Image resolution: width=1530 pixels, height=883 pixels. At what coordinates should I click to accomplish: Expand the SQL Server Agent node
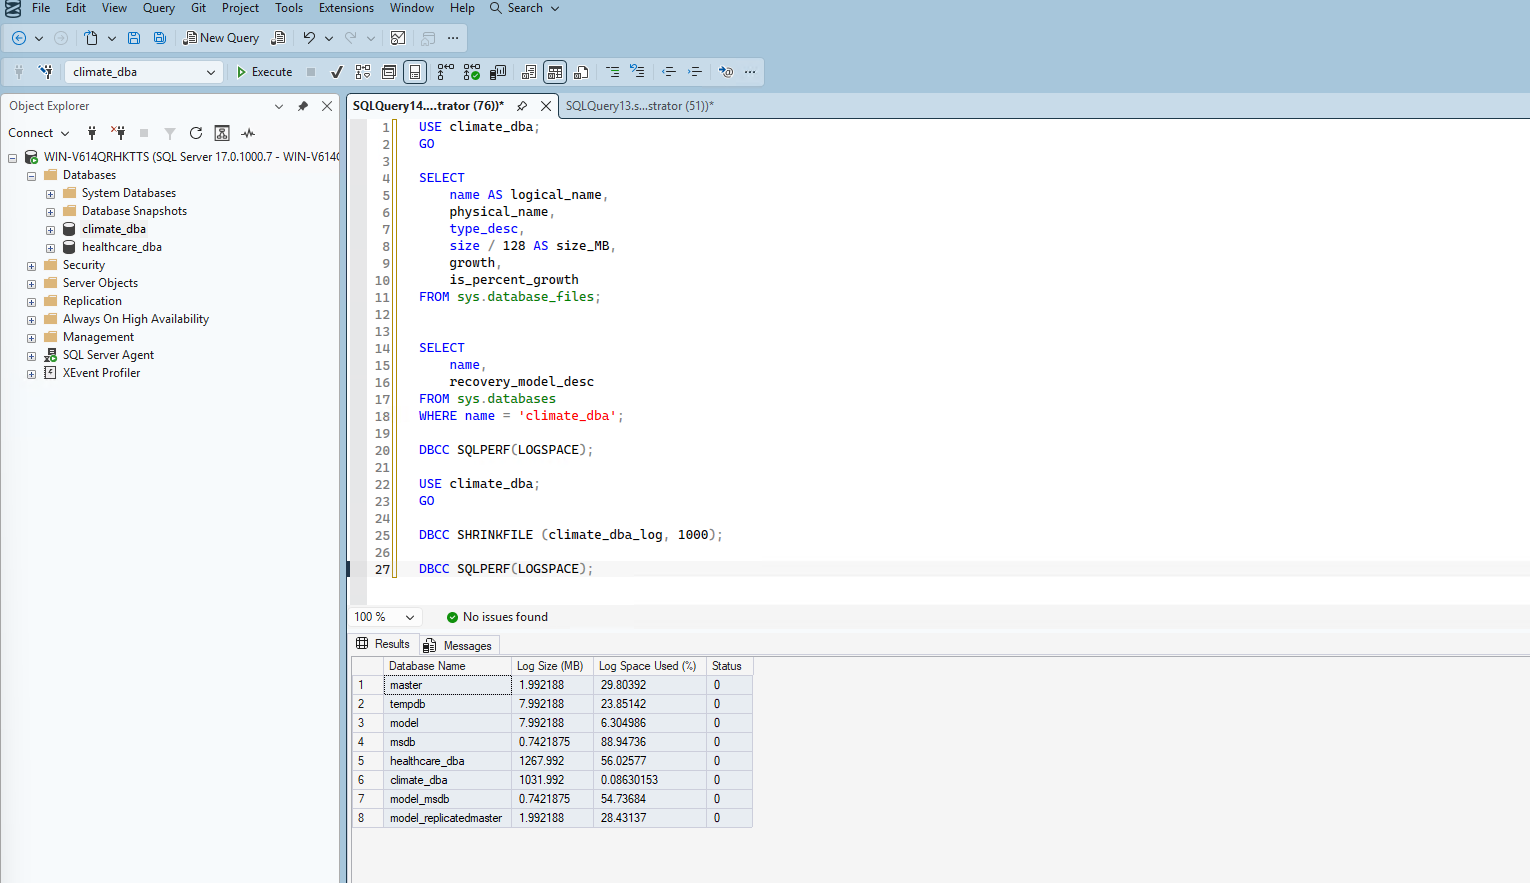click(31, 356)
